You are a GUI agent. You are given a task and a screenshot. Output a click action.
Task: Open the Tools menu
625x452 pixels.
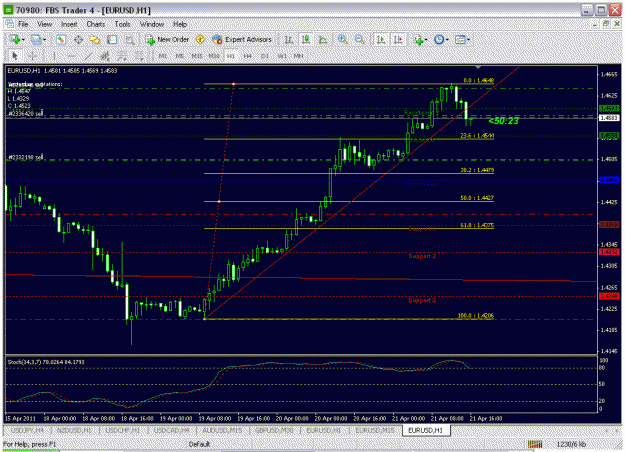pos(122,24)
